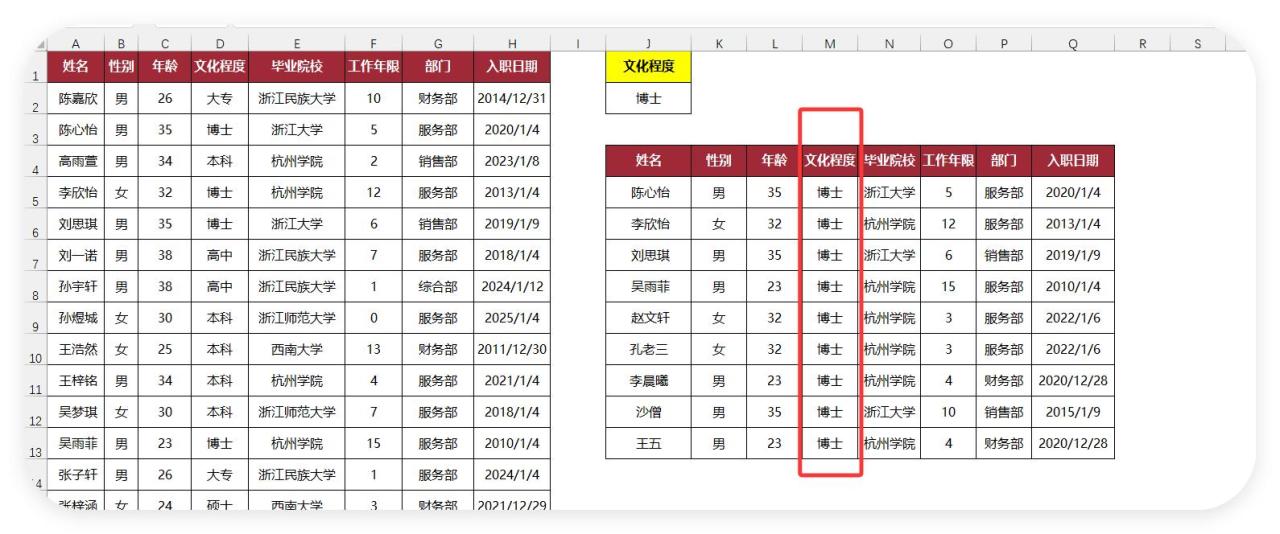
Task: Select column E header letter
Action: click(297, 44)
